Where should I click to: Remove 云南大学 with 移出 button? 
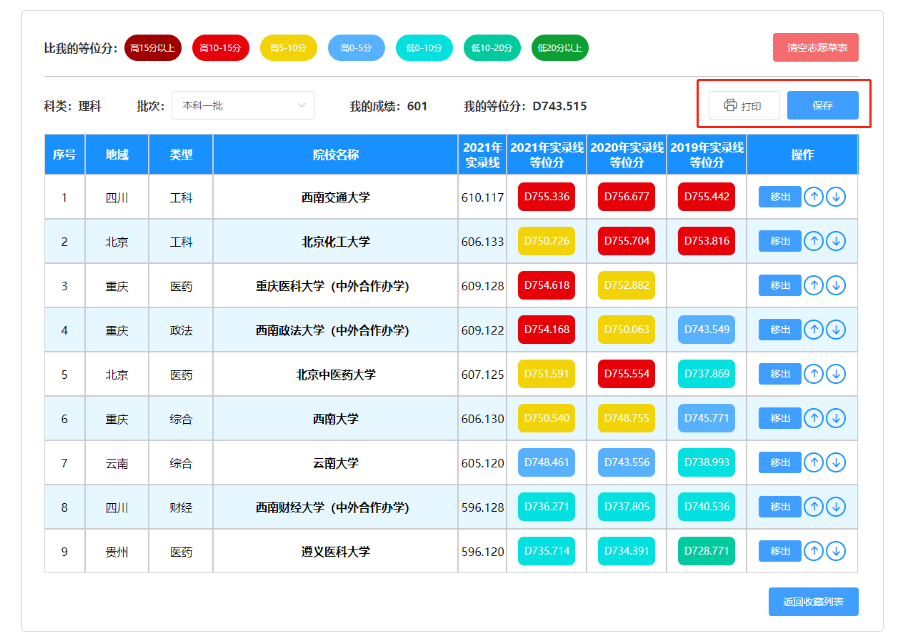(780, 462)
